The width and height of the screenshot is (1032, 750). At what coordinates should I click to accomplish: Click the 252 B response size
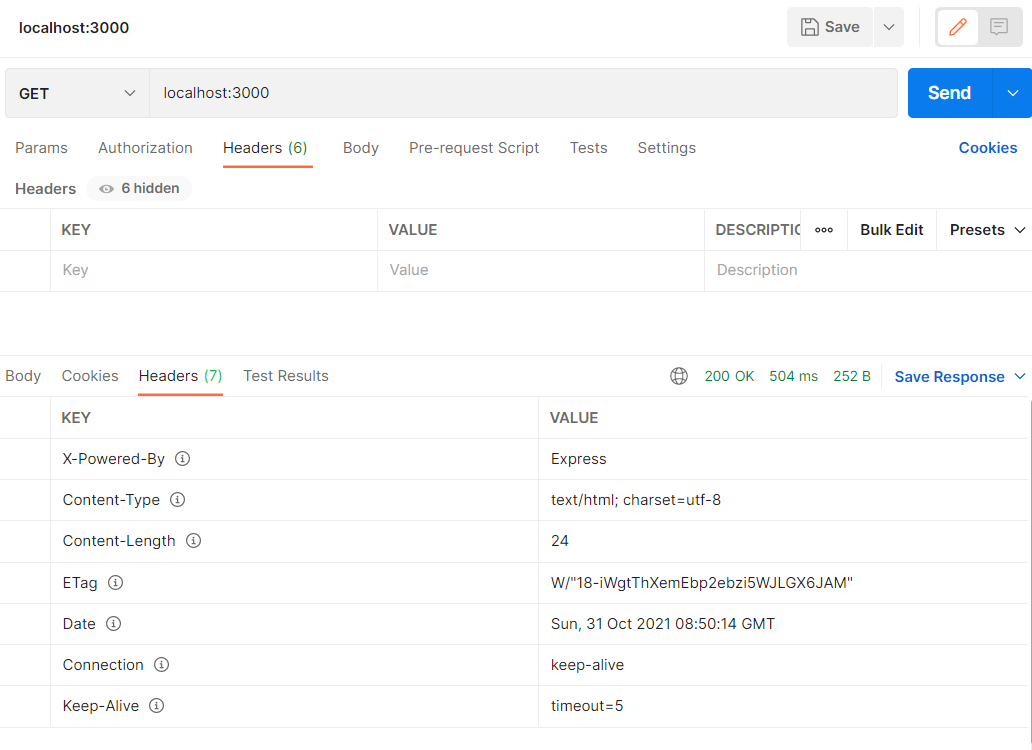coord(852,376)
